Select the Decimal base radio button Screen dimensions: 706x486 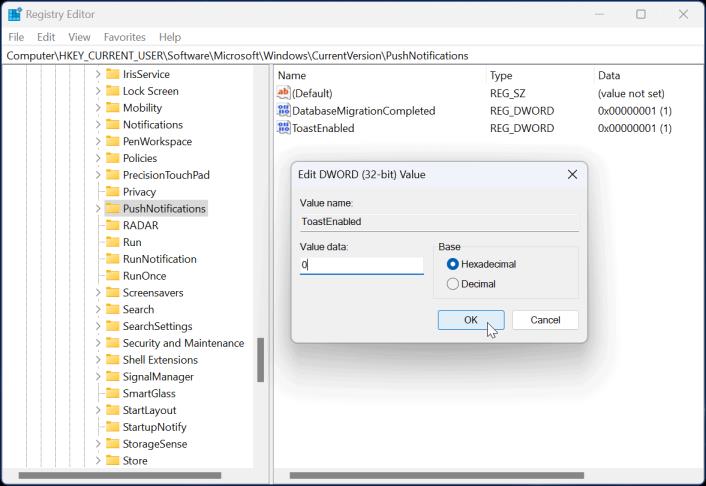point(453,284)
